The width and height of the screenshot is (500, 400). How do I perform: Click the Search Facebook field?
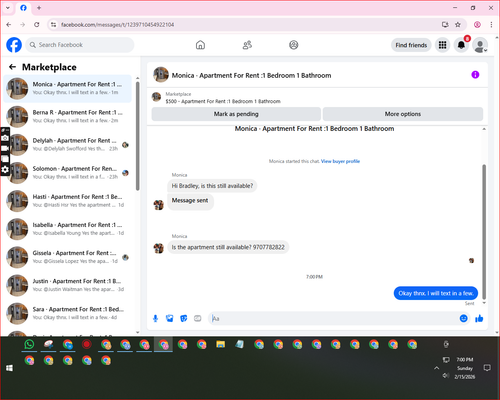[80, 45]
